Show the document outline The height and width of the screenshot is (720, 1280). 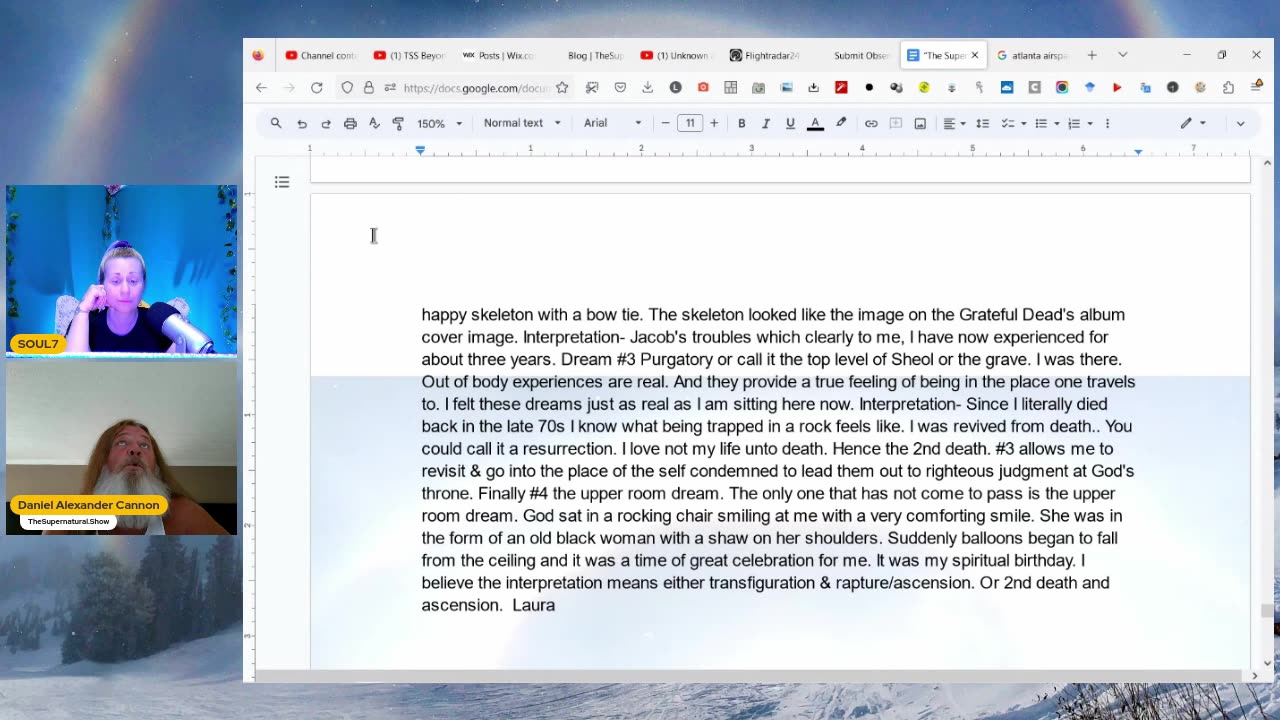tap(282, 182)
